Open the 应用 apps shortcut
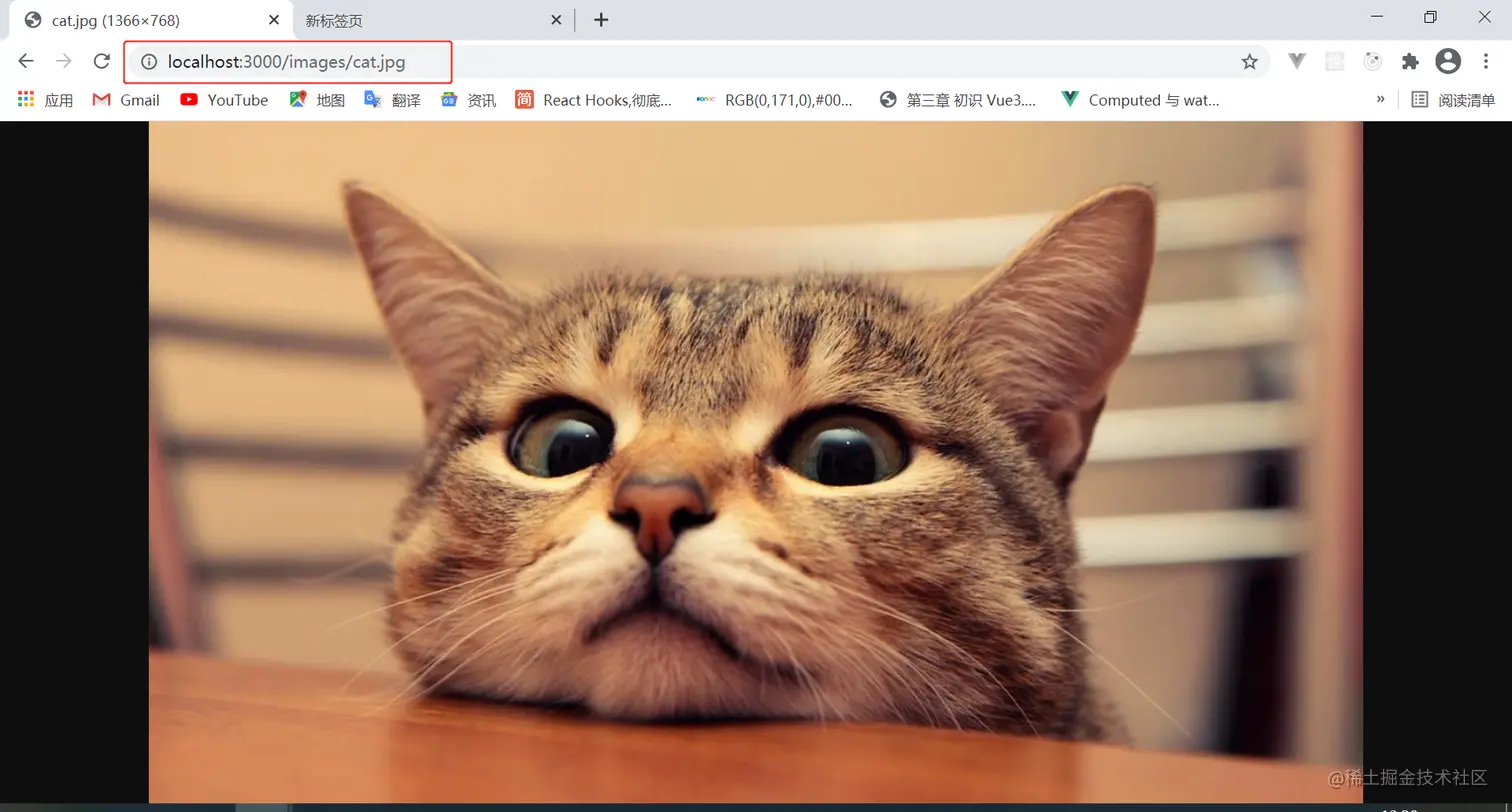The image size is (1512, 812). coord(46,100)
